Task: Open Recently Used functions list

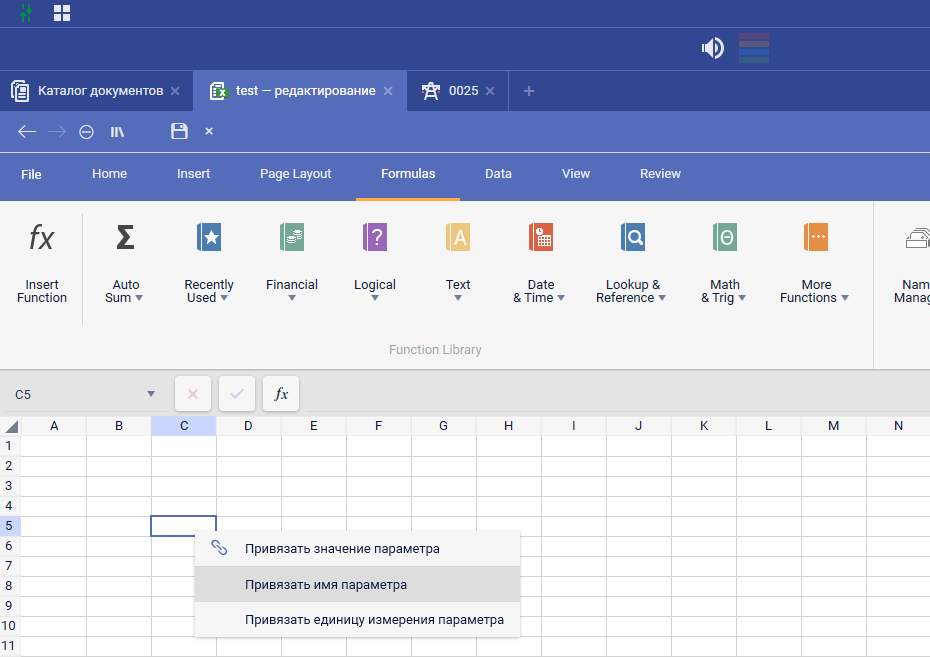Action: pos(209,238)
